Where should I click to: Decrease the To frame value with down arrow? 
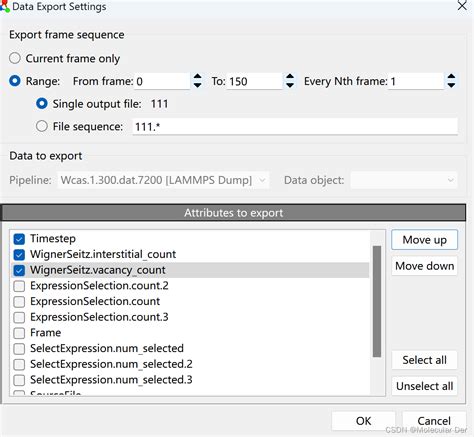pos(290,85)
